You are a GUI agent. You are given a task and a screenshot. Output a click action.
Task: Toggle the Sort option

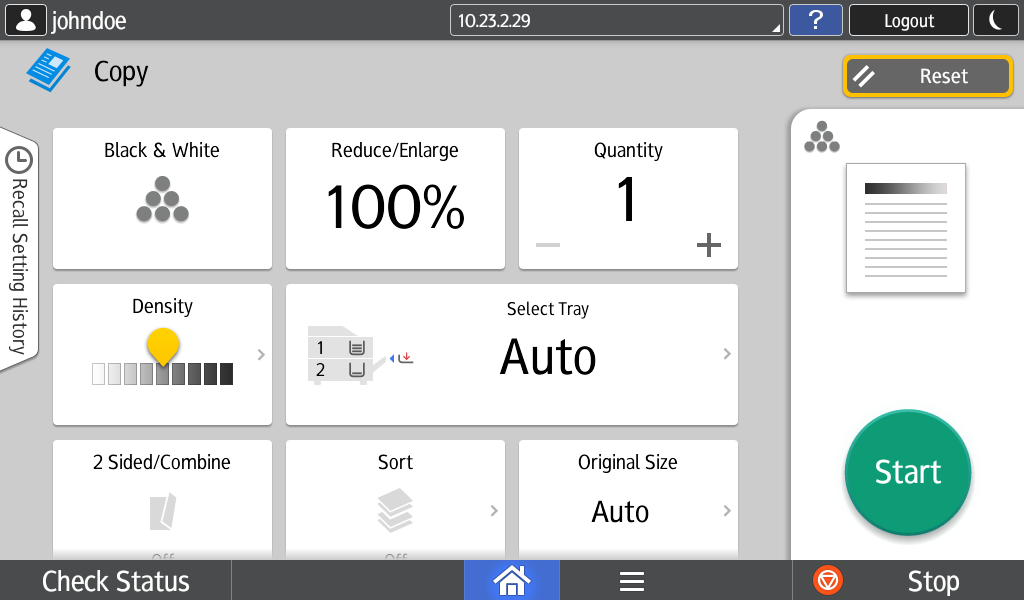[395, 499]
